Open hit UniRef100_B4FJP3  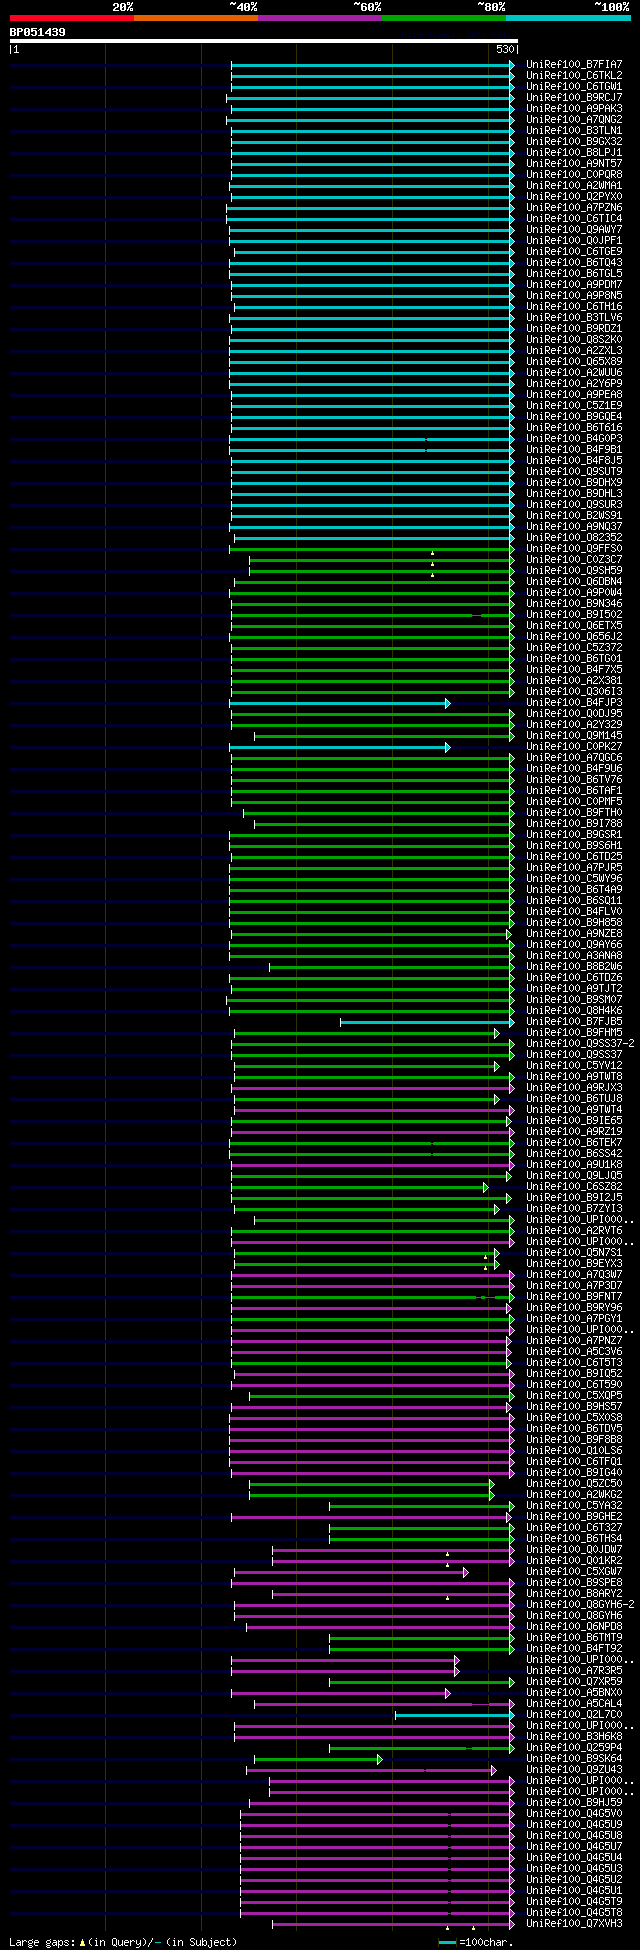click(574, 702)
